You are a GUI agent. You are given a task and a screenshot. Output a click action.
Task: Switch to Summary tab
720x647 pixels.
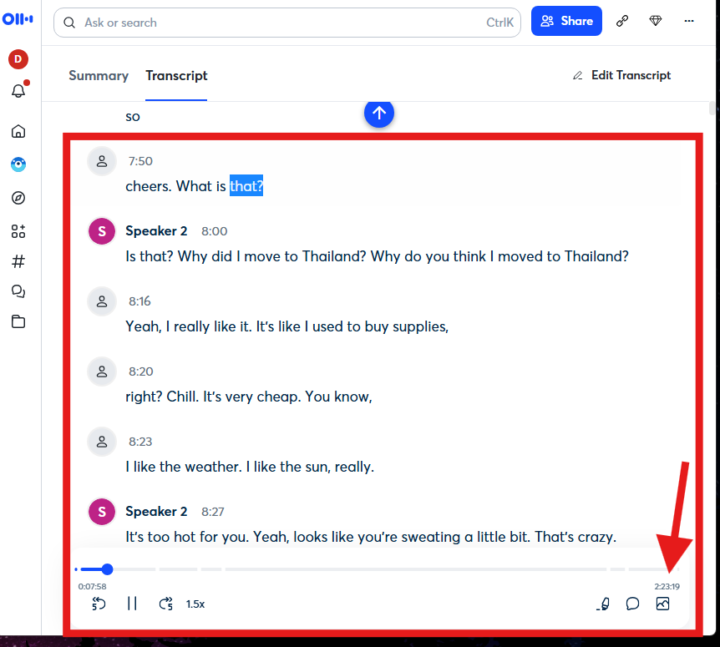click(98, 75)
